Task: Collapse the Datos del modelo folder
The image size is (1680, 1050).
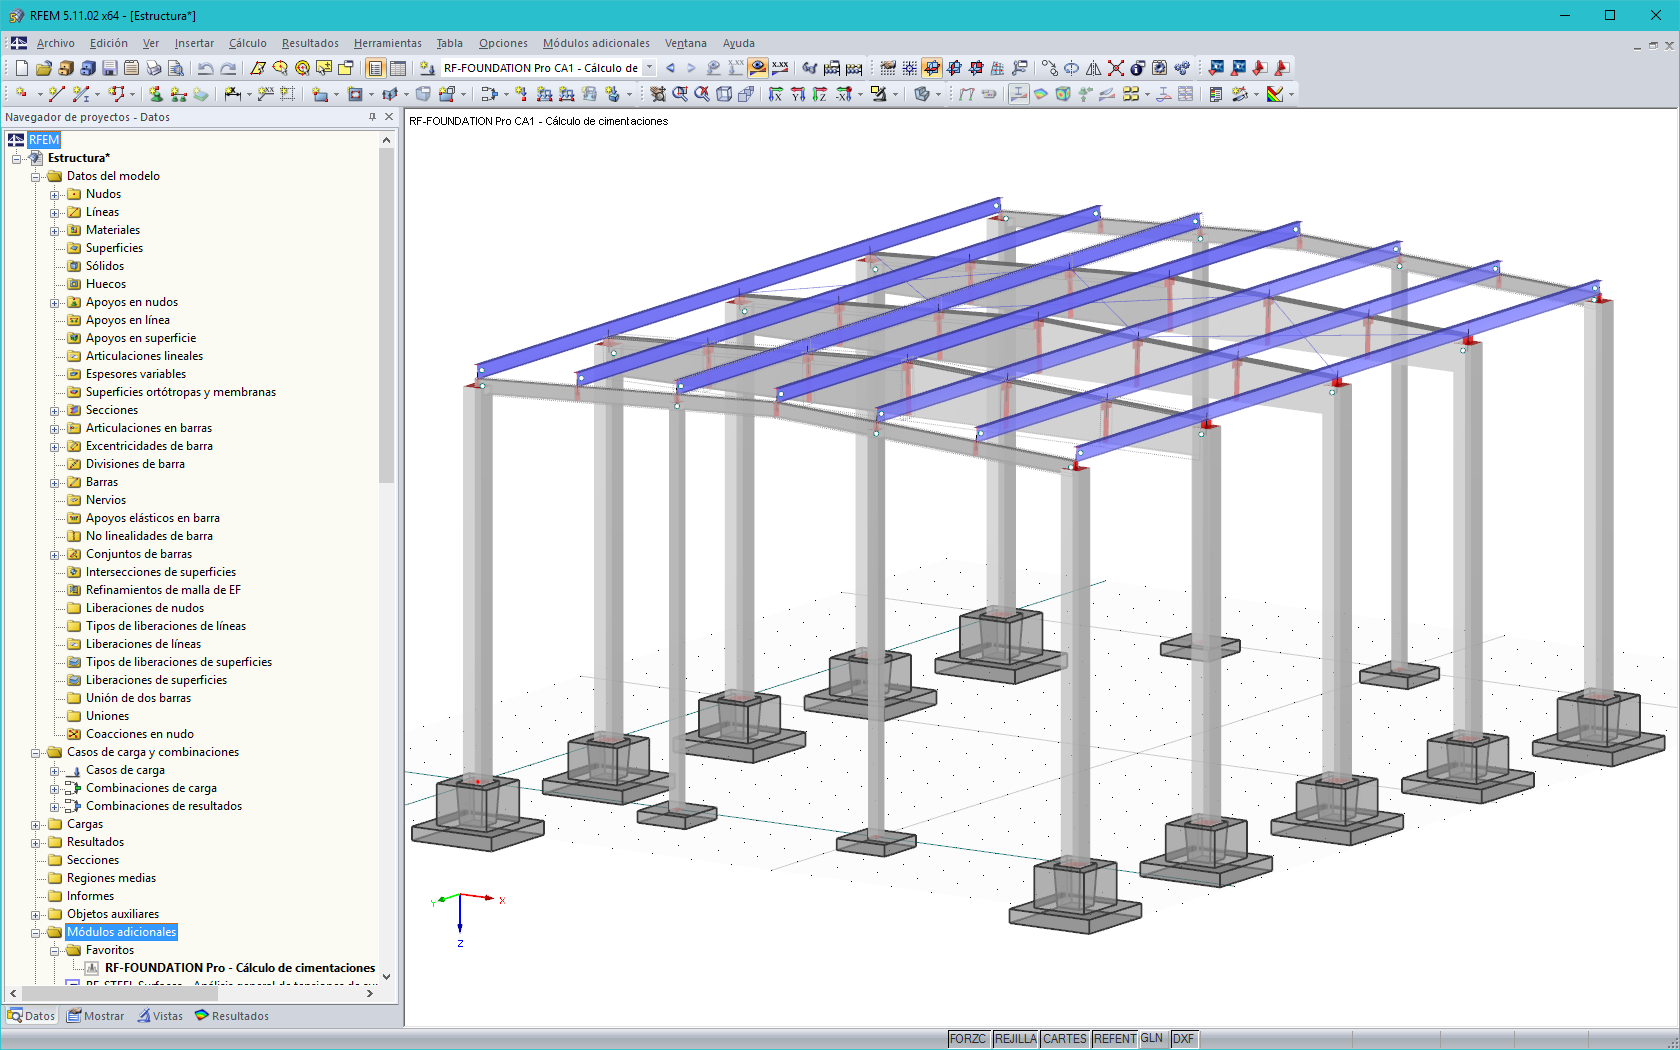Action: 36,176
